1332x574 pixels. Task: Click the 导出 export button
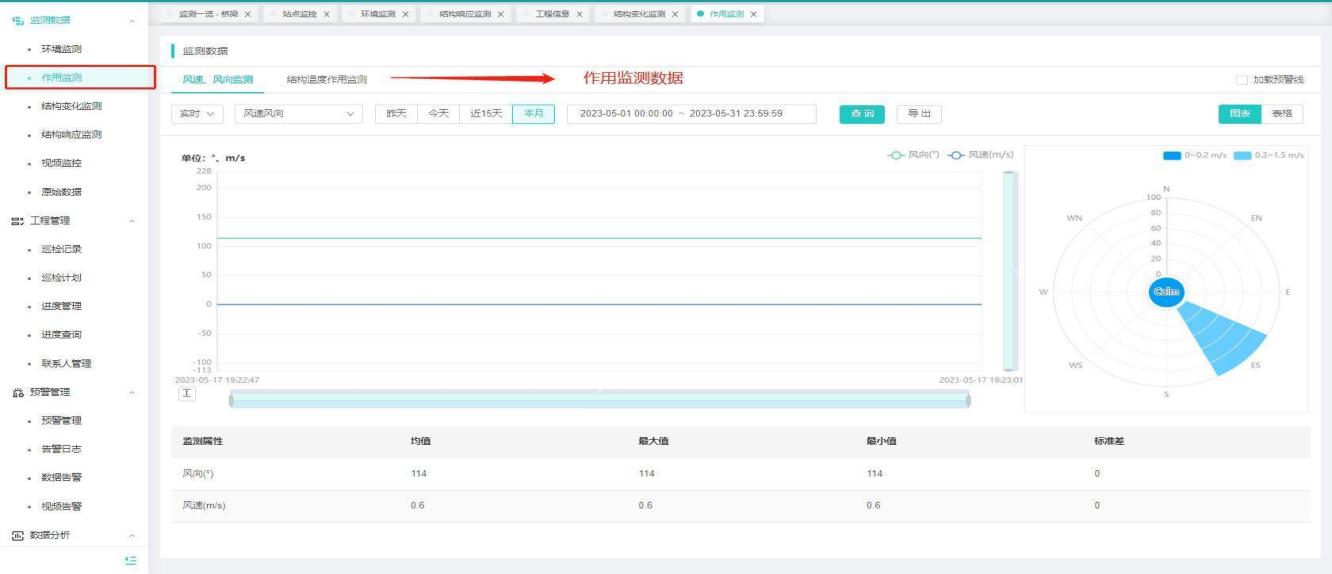tap(918, 114)
